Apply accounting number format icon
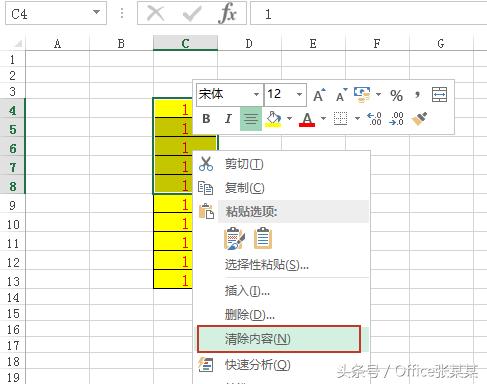This screenshot has width=487, height=384. (x=362, y=94)
